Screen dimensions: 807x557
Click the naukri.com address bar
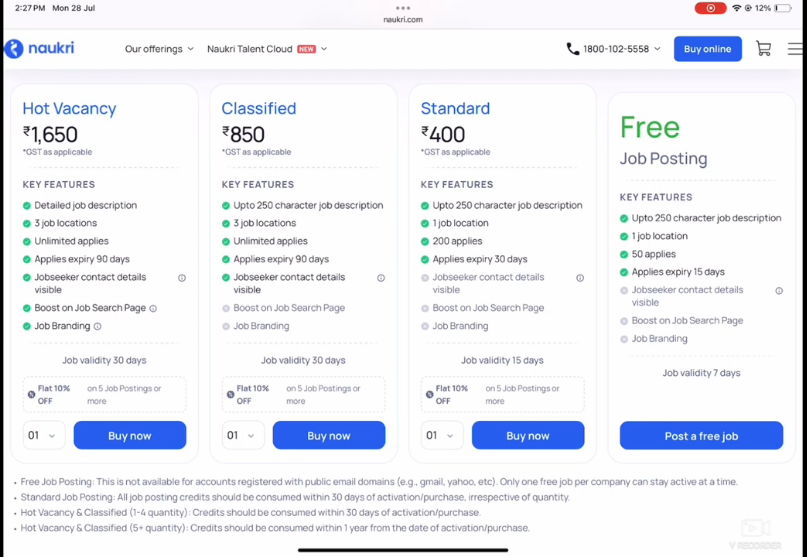[x=403, y=19]
